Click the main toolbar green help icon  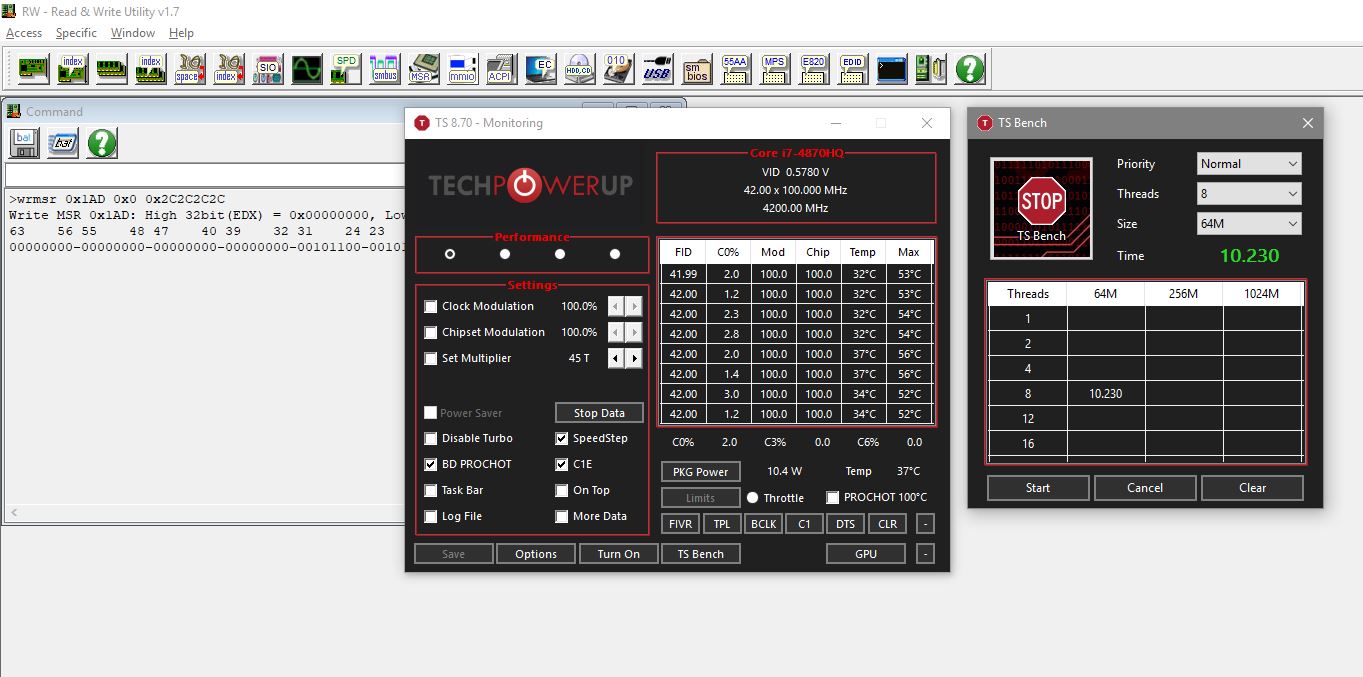pos(969,69)
